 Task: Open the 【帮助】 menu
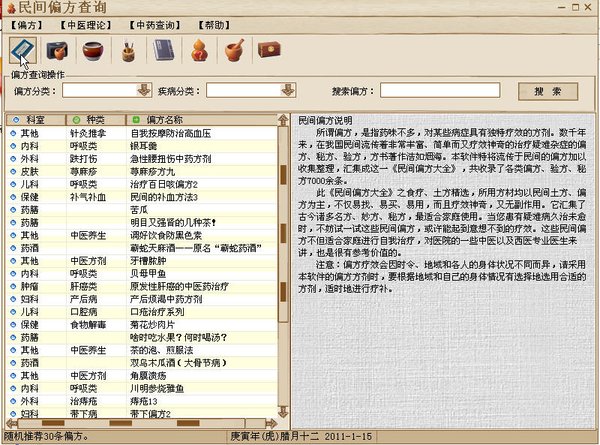(x=214, y=25)
